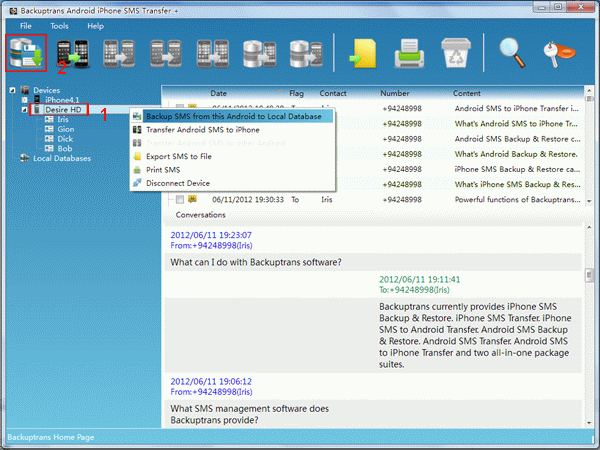Open the magnifying glass Search tool

(x=512, y=53)
